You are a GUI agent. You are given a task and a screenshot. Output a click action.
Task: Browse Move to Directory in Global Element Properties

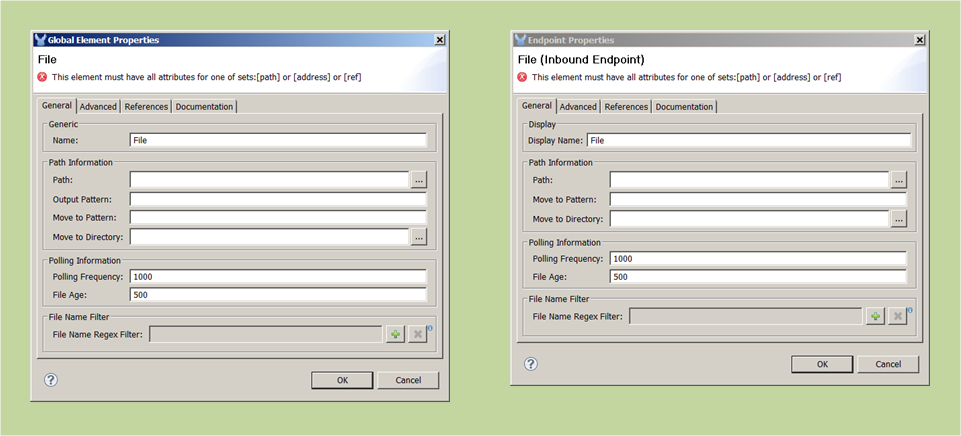click(419, 237)
